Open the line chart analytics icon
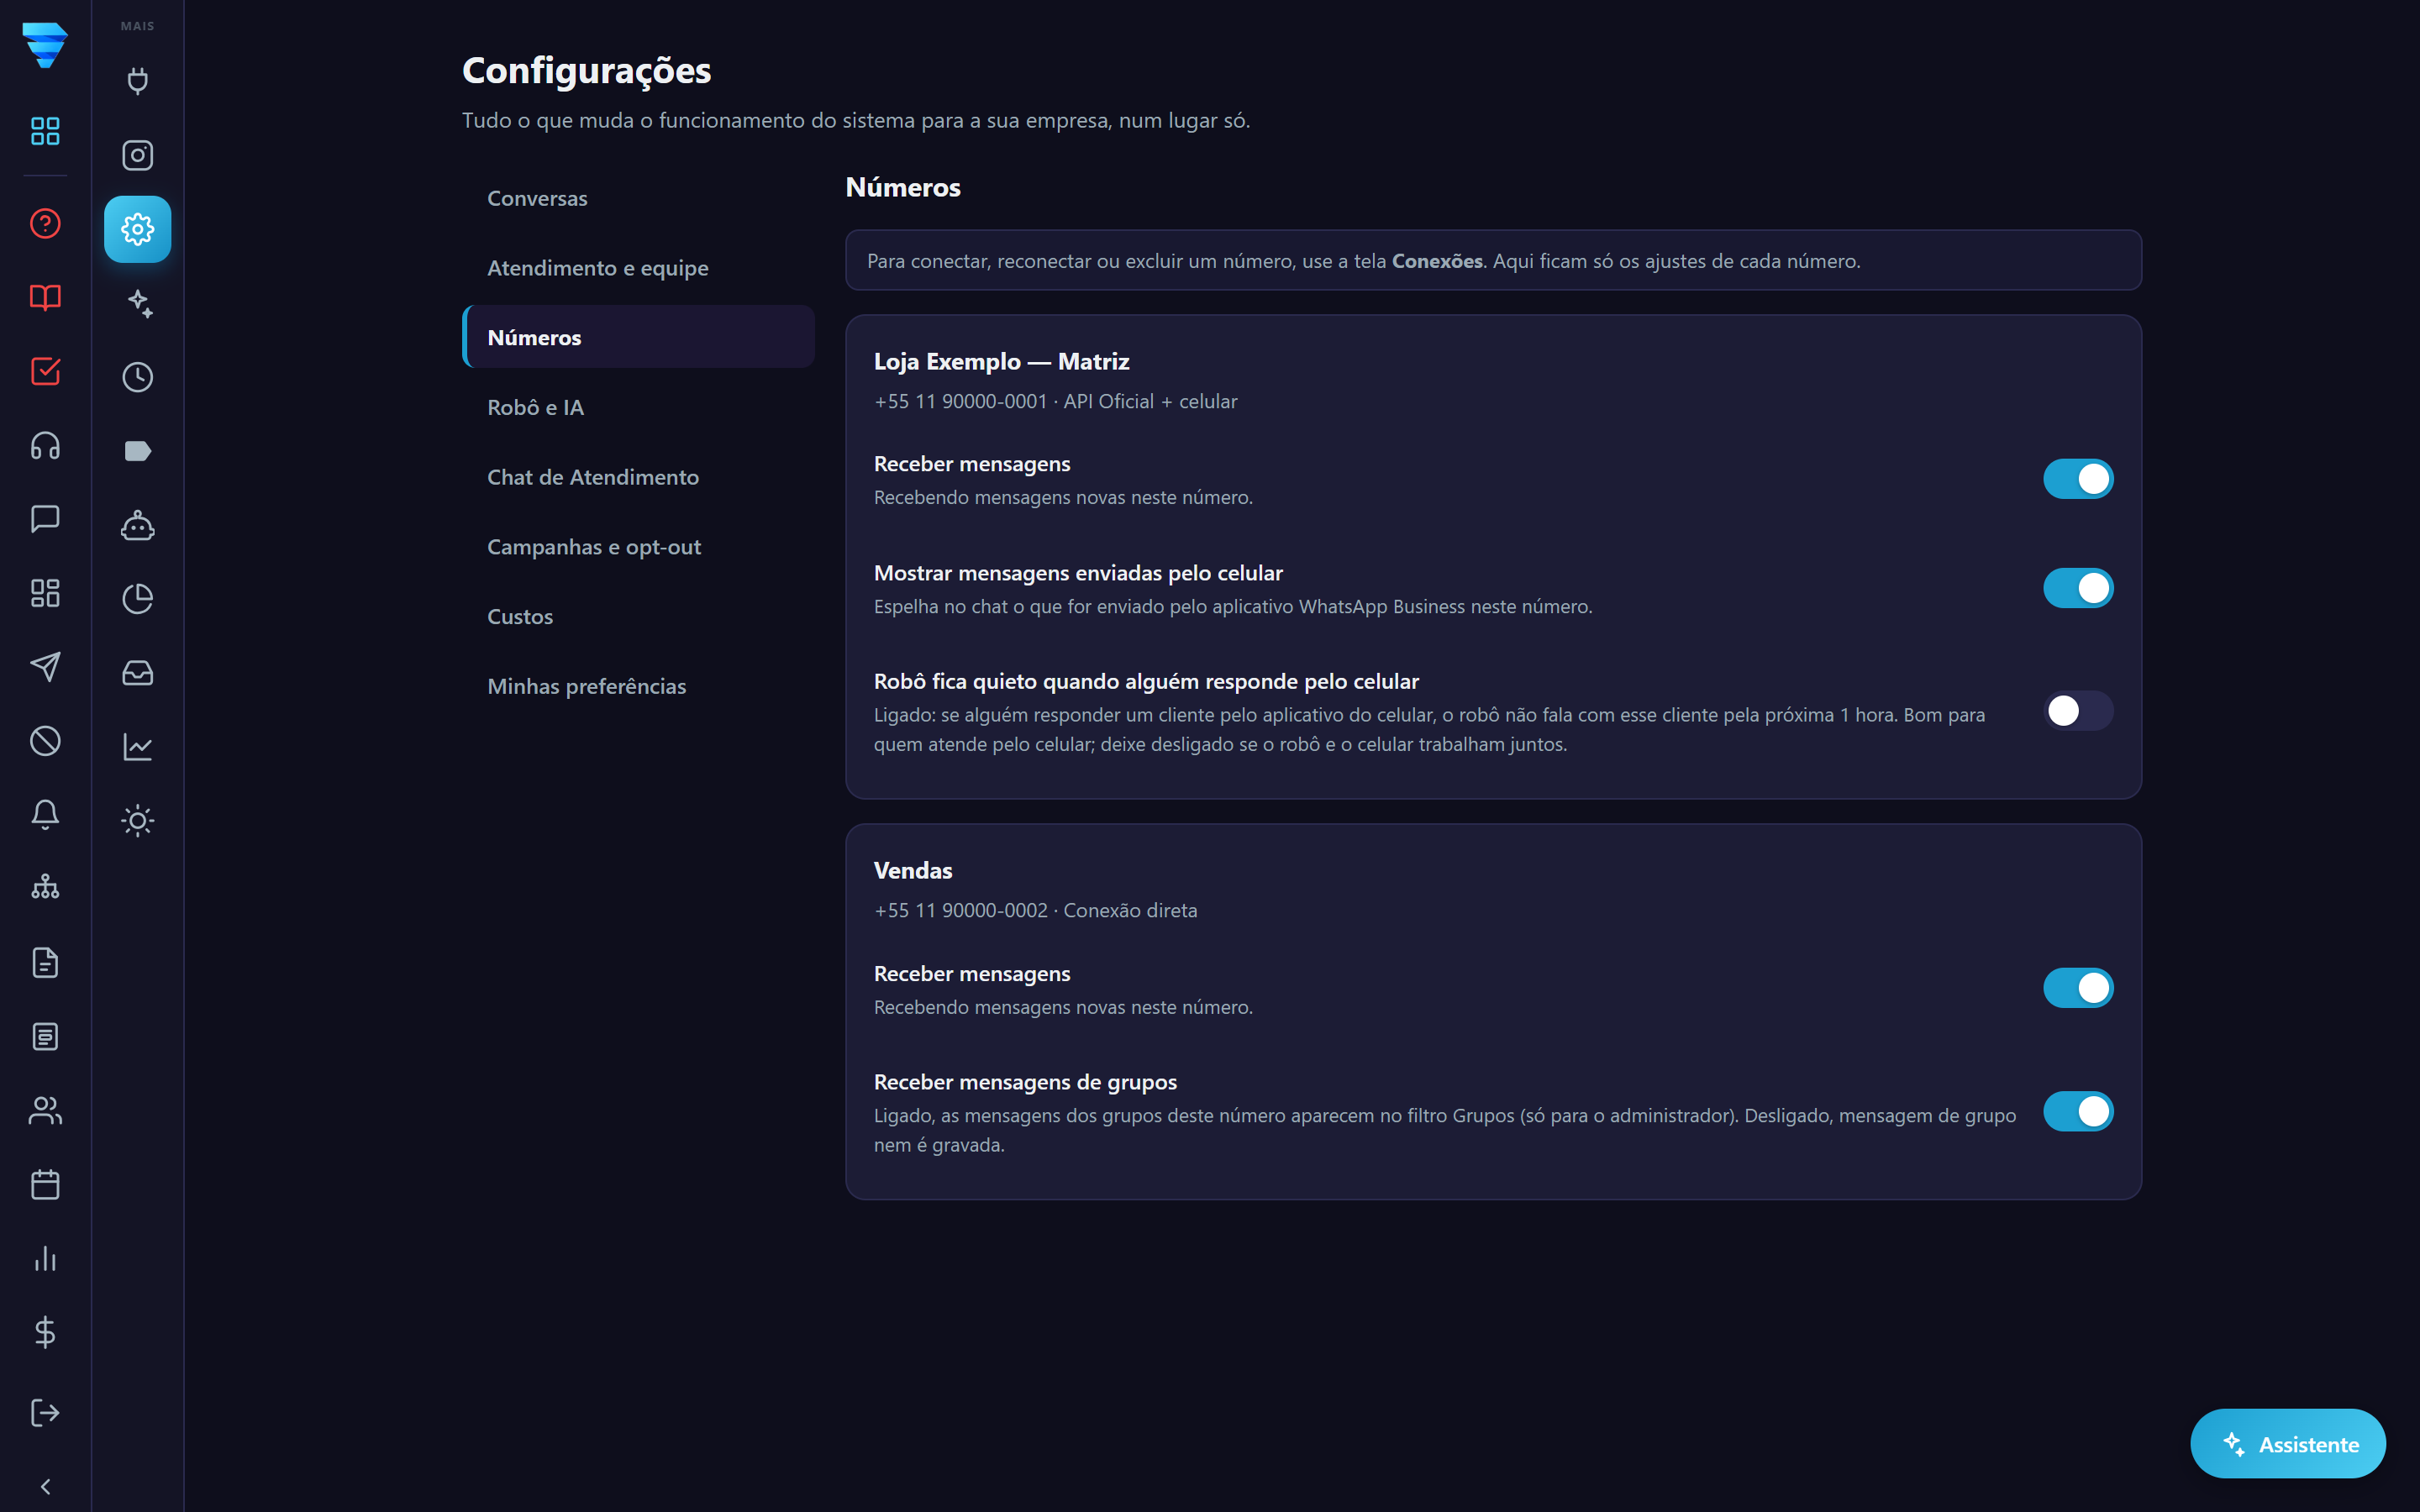 [138, 747]
